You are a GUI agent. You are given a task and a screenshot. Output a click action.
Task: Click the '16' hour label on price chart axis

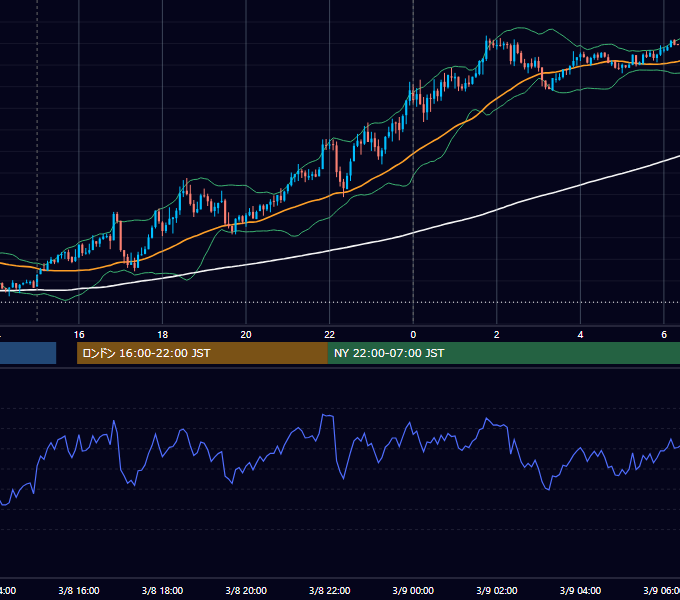point(79,335)
